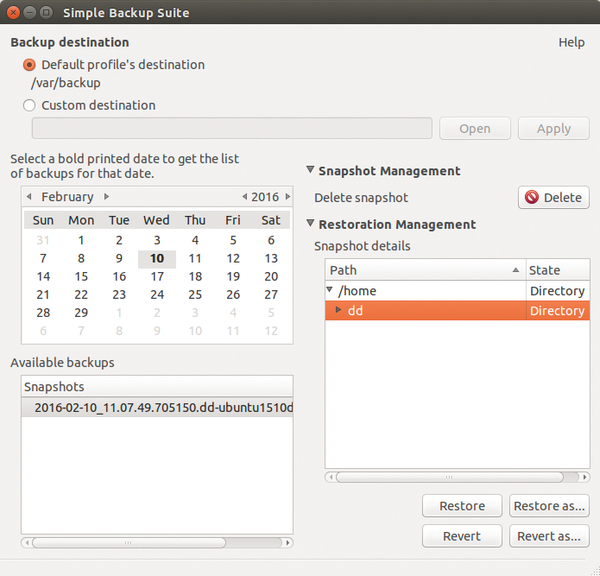
Task: Minimize the Simple Backup Suite window
Action: pos(30,12)
